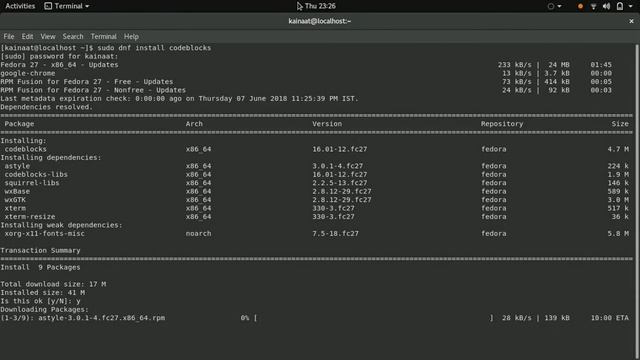Screen dimensions: 640x360
Task: Click the volume speaker icon
Action: click(607, 7)
